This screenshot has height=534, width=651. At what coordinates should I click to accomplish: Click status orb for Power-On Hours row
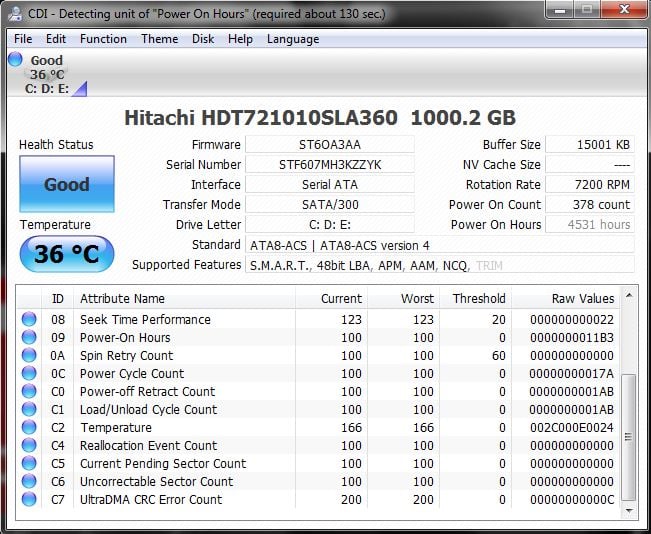(29, 337)
